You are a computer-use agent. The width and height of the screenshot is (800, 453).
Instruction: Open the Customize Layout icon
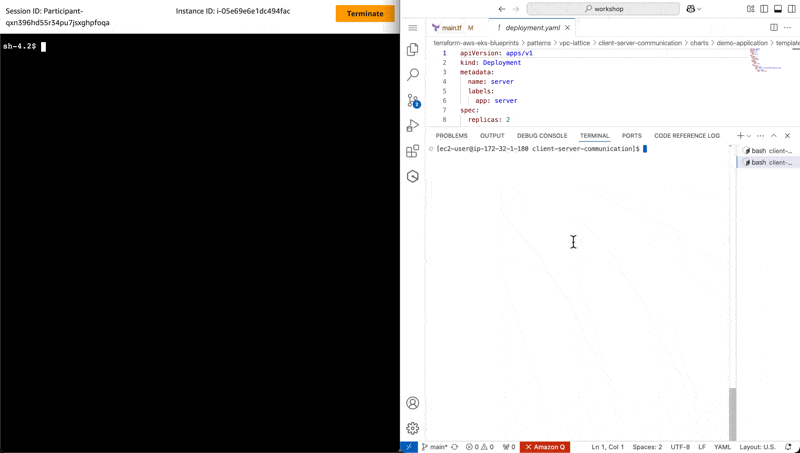pos(751,9)
